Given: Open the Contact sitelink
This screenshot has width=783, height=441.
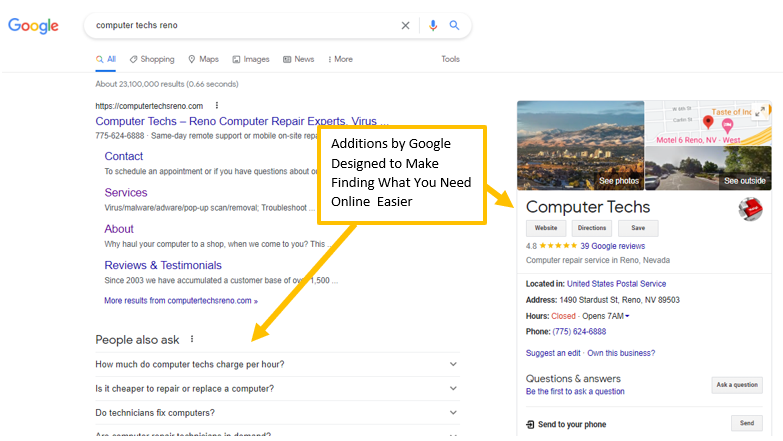Looking at the screenshot, I should (124, 156).
